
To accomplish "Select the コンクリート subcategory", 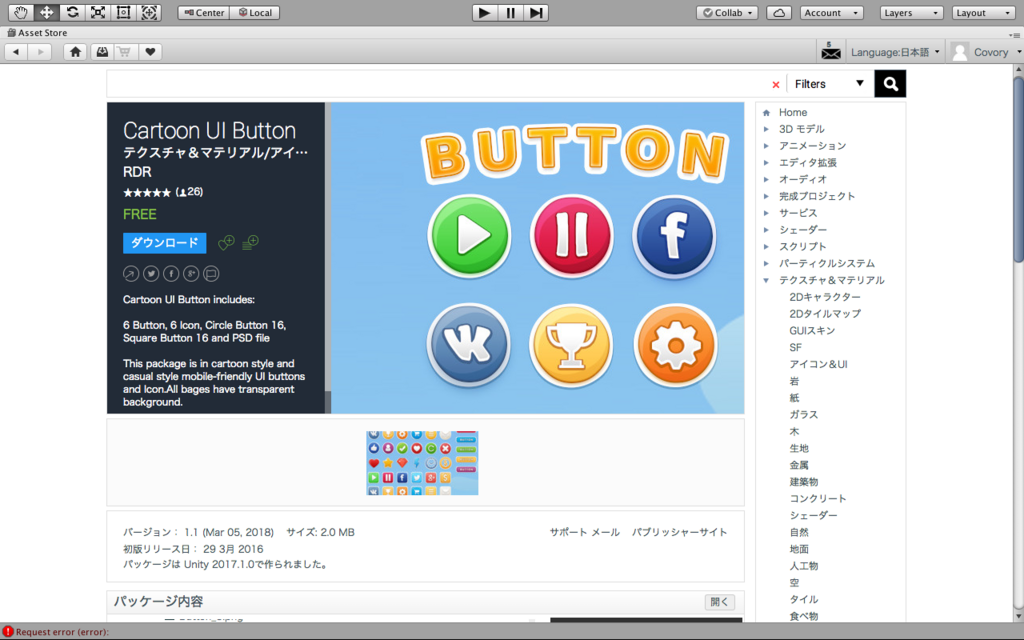I will (x=818, y=499).
